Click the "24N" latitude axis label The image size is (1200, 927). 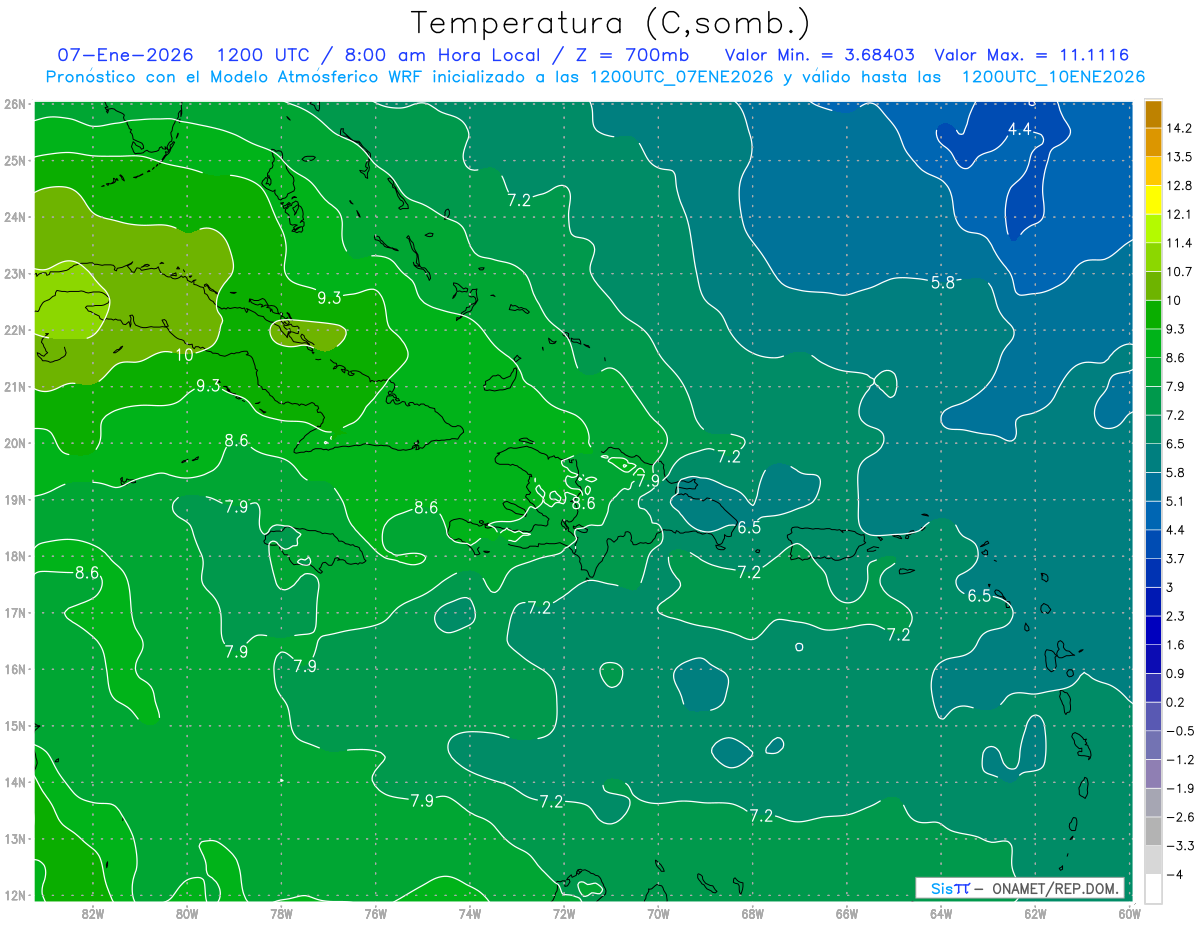pos(14,217)
